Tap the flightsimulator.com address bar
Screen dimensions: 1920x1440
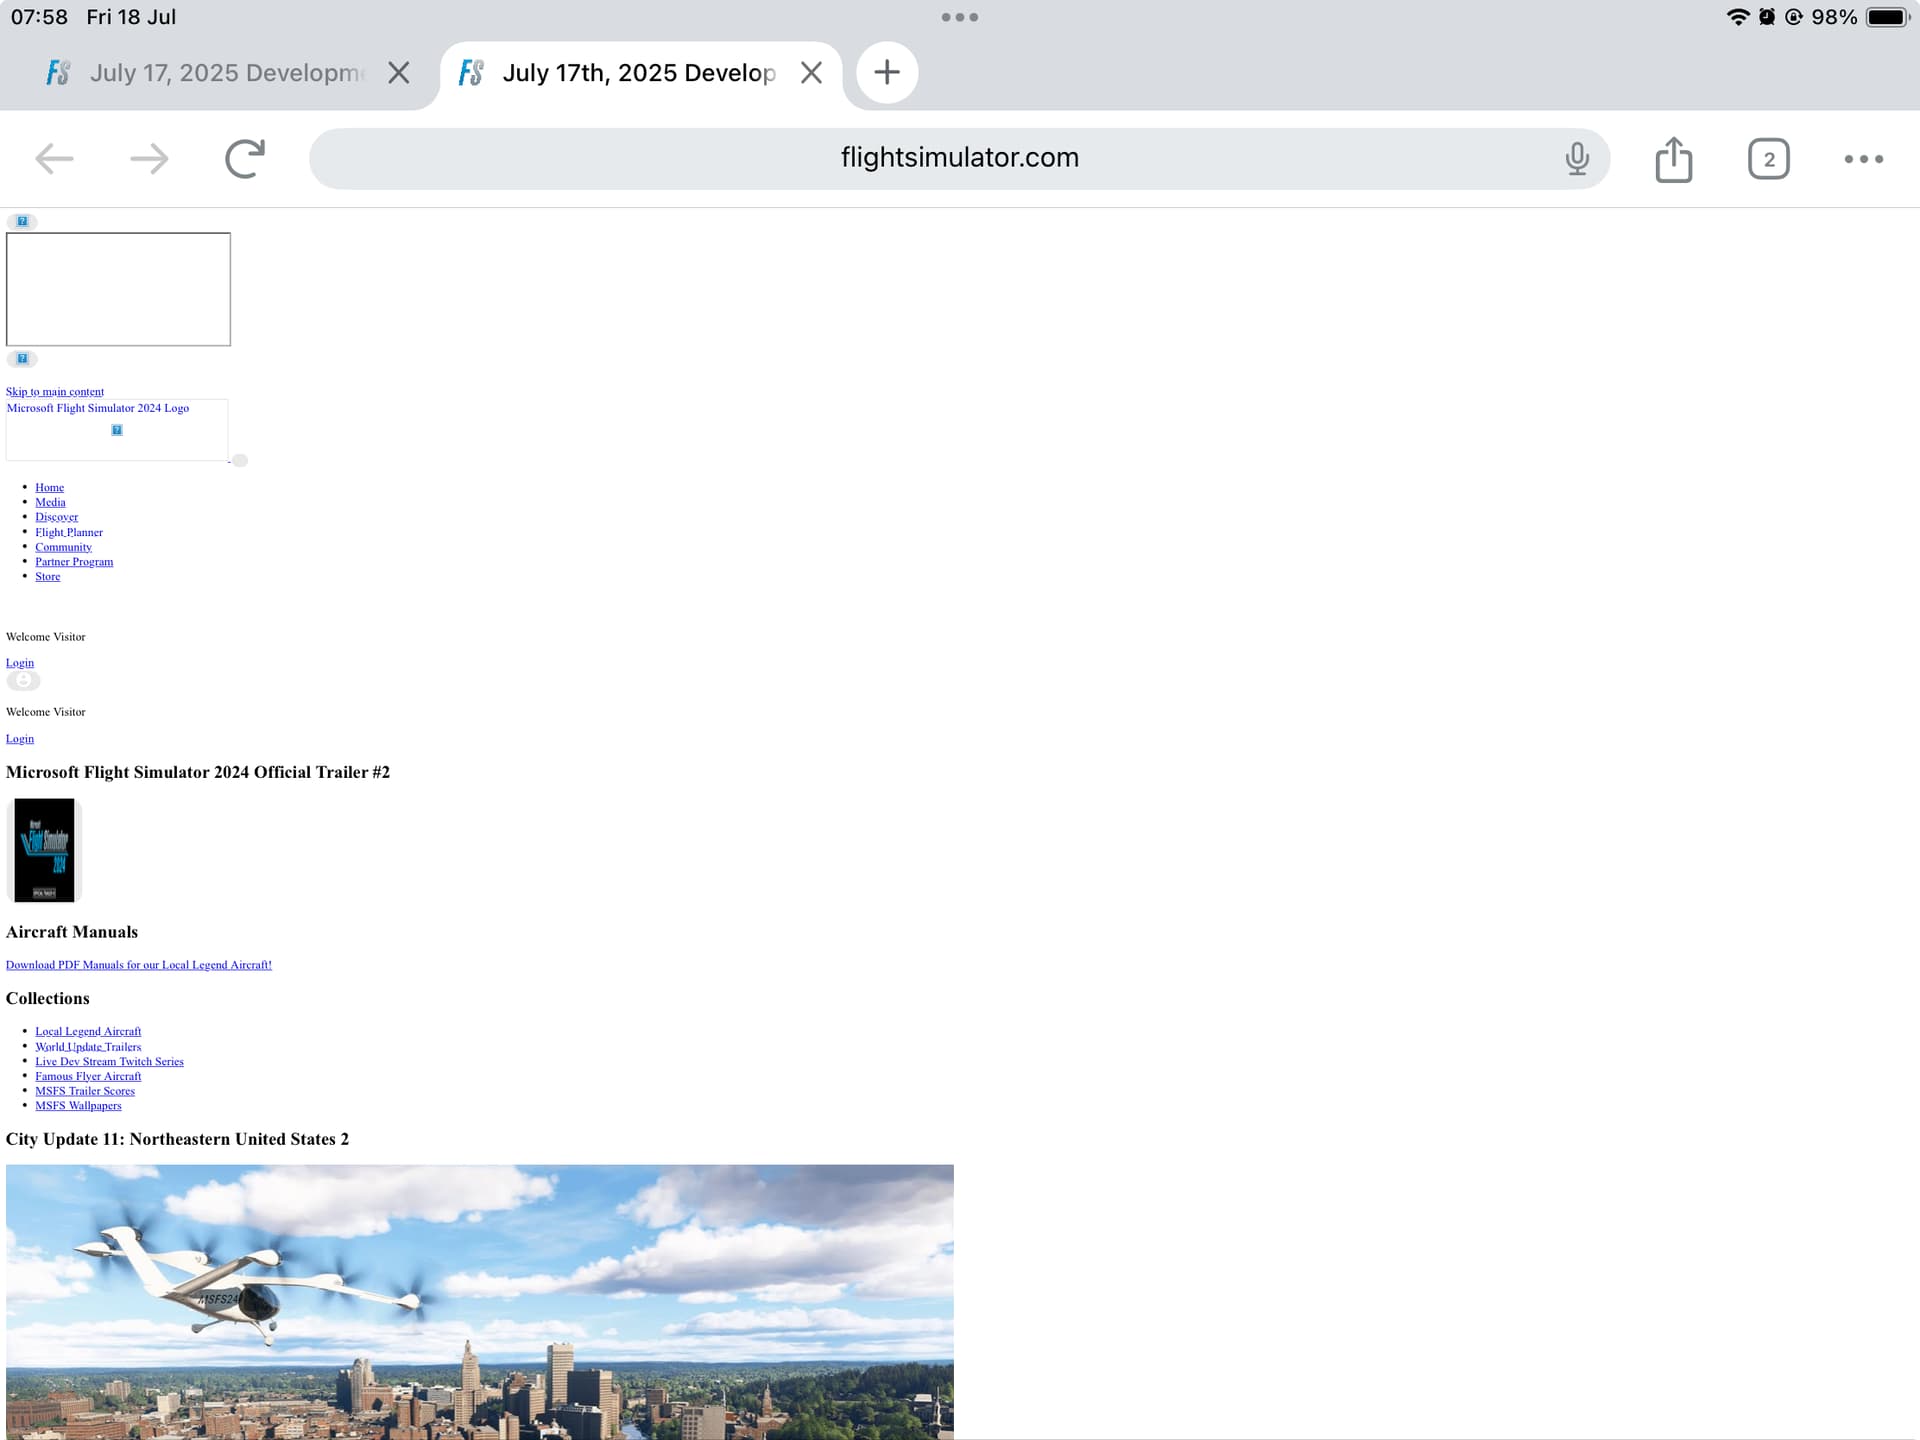click(958, 158)
